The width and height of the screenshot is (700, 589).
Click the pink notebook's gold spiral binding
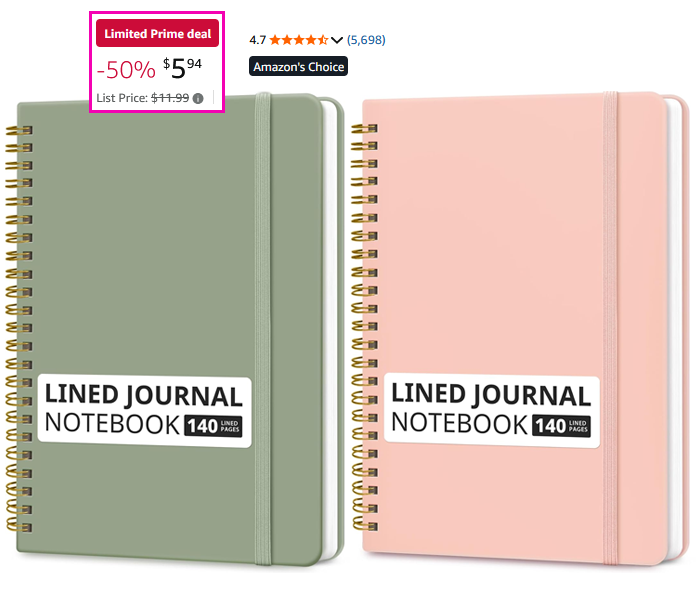coord(365,327)
